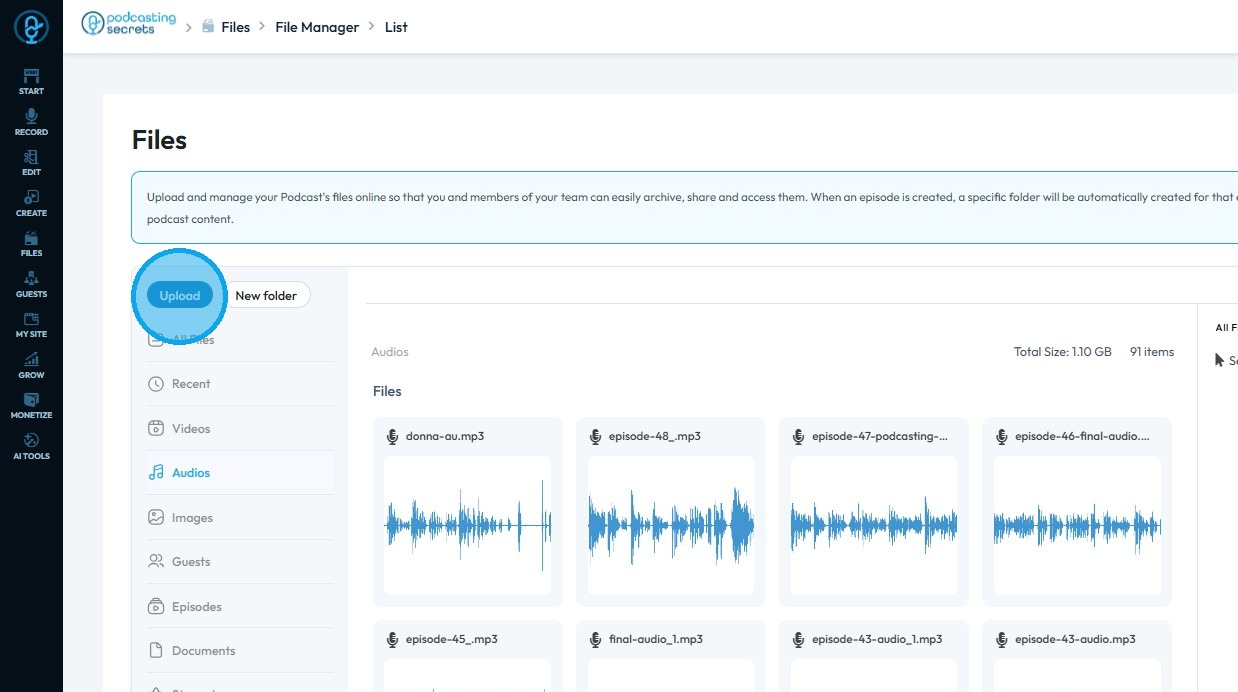This screenshot has width=1238, height=692.
Task: Open the My Site section
Action: 31,325
